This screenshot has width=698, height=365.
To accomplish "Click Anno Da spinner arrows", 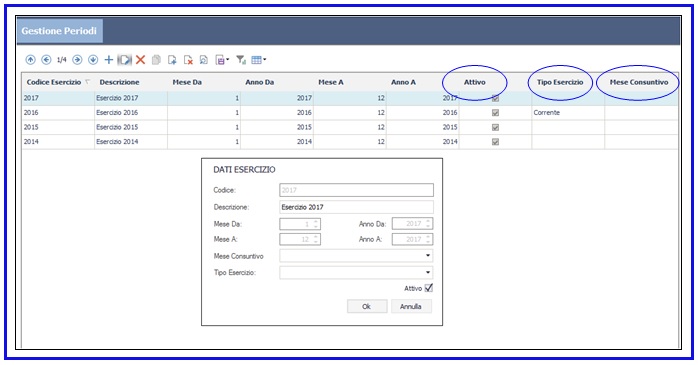I will (x=428, y=223).
